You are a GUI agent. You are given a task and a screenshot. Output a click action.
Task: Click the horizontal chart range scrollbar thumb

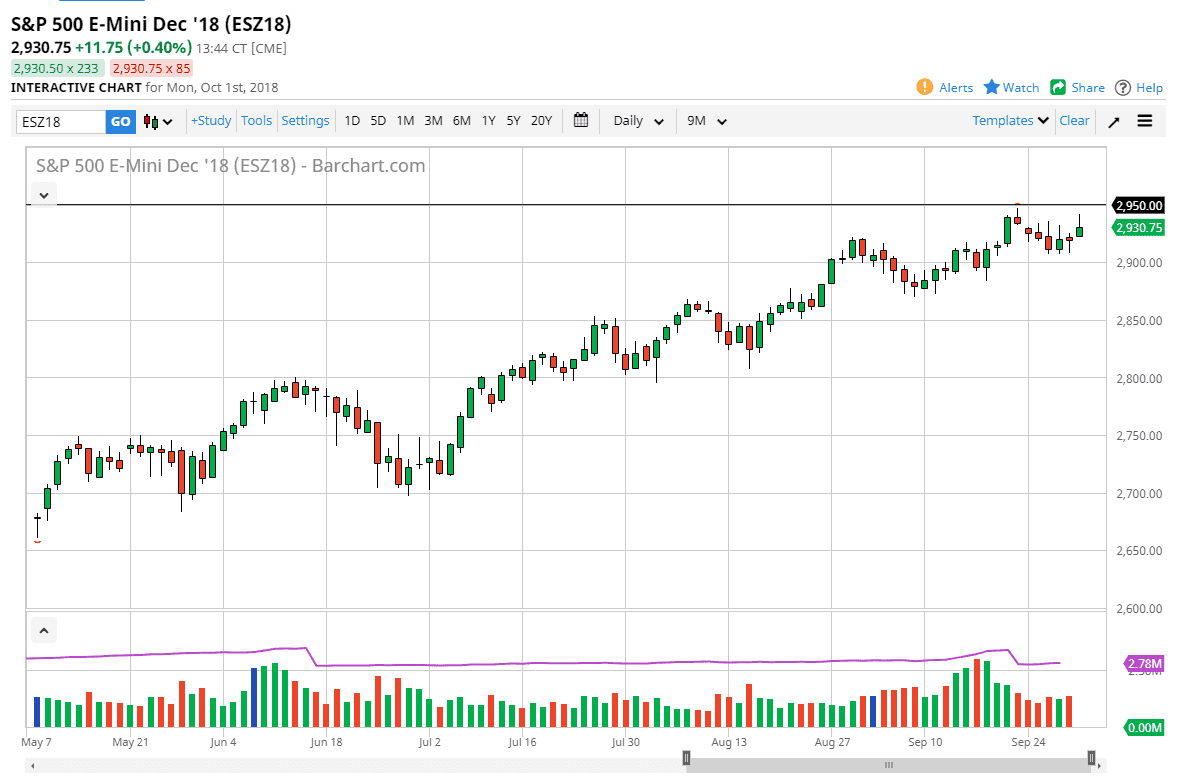coord(888,762)
